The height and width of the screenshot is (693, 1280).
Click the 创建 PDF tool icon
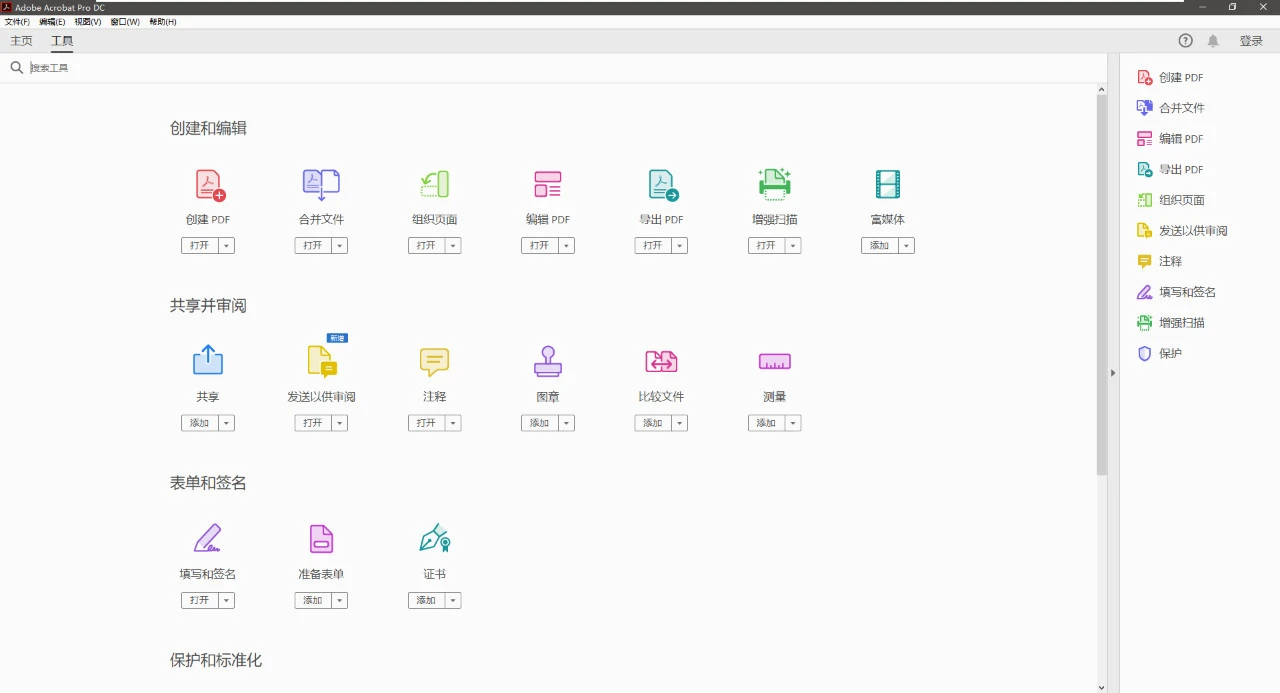(209, 185)
